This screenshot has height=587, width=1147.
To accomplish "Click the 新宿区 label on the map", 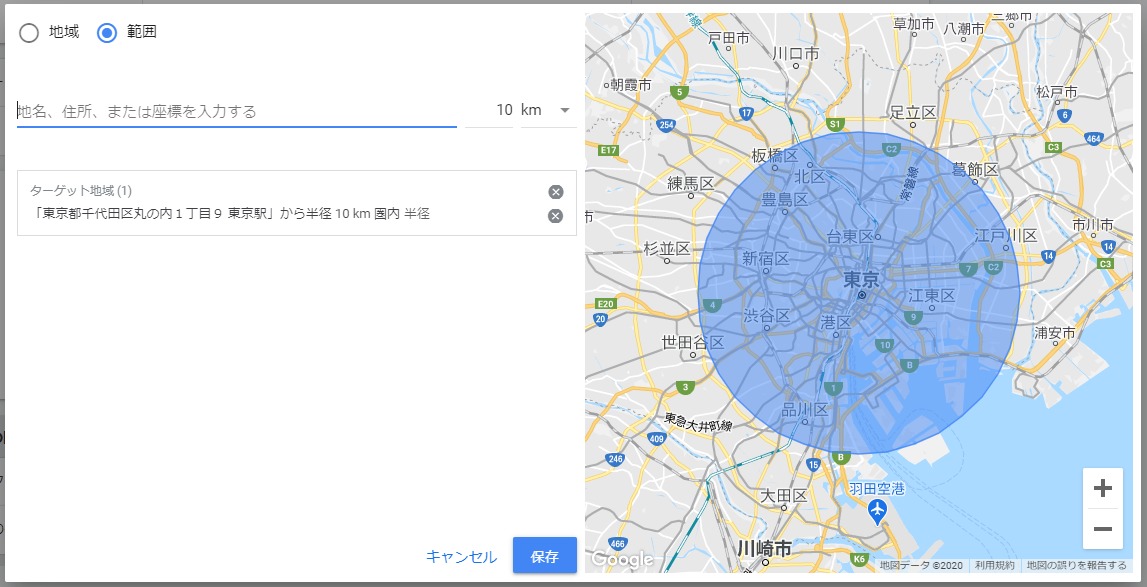I will (x=765, y=258).
